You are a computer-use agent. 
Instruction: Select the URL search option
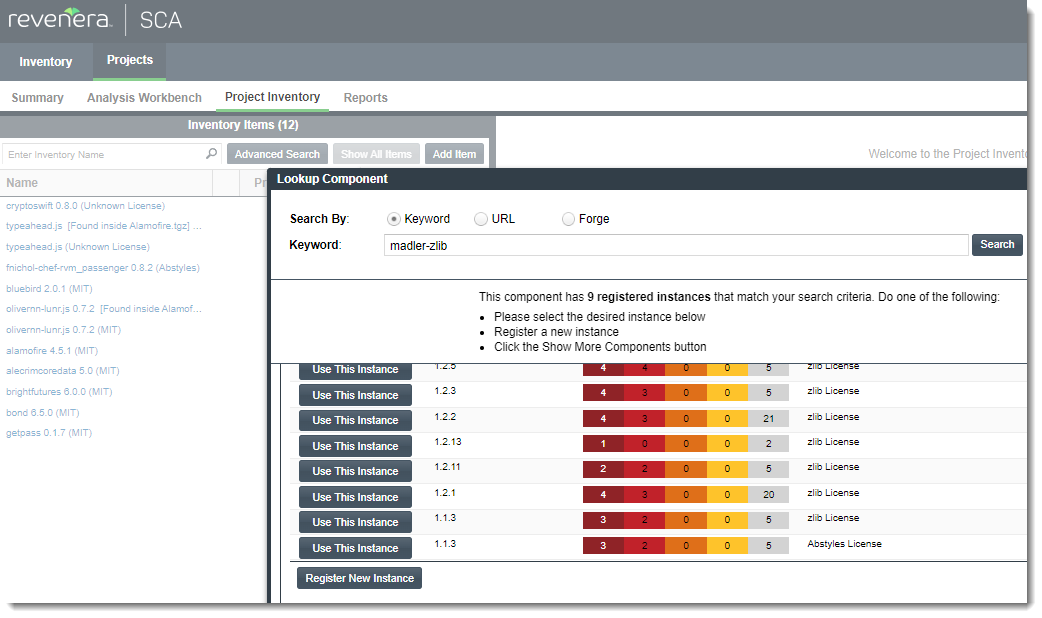click(x=481, y=219)
